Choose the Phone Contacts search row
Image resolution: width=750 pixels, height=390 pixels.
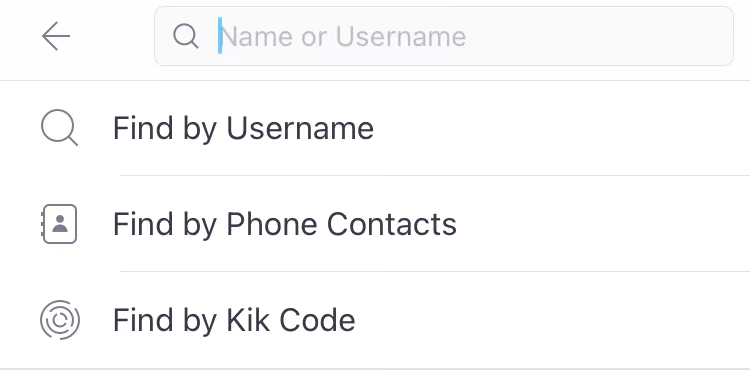[x=375, y=224]
